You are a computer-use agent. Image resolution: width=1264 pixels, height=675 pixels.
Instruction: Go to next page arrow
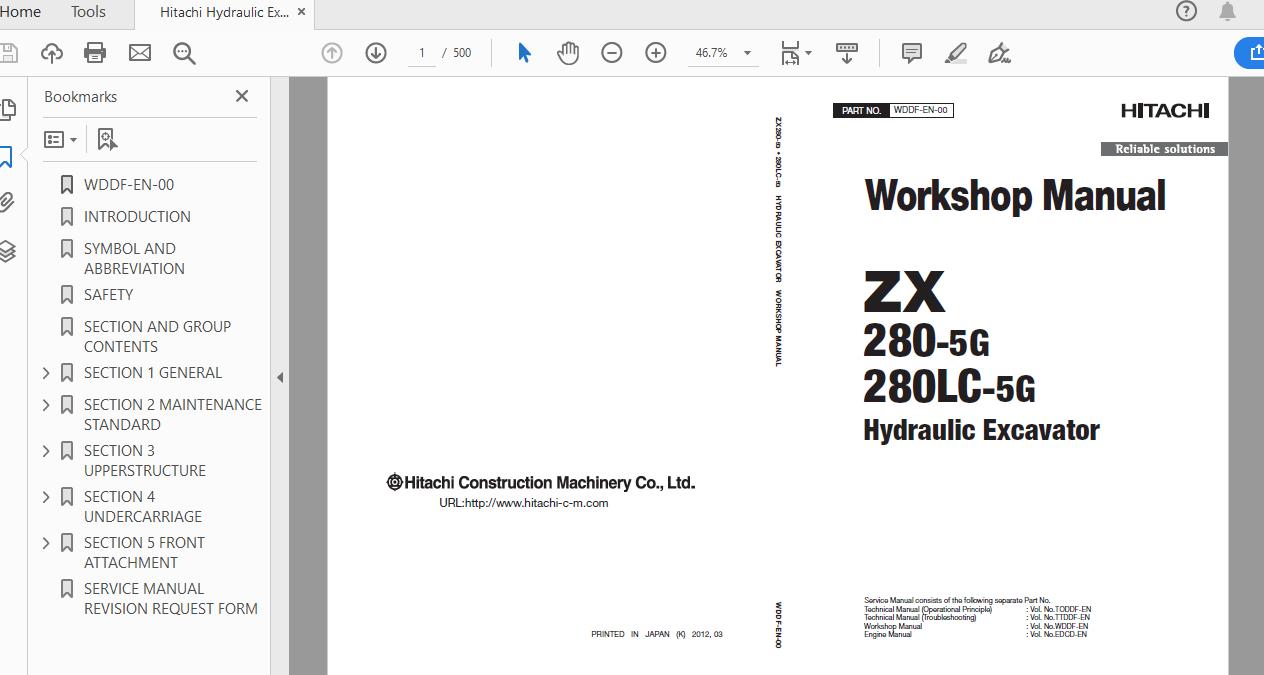(x=376, y=53)
